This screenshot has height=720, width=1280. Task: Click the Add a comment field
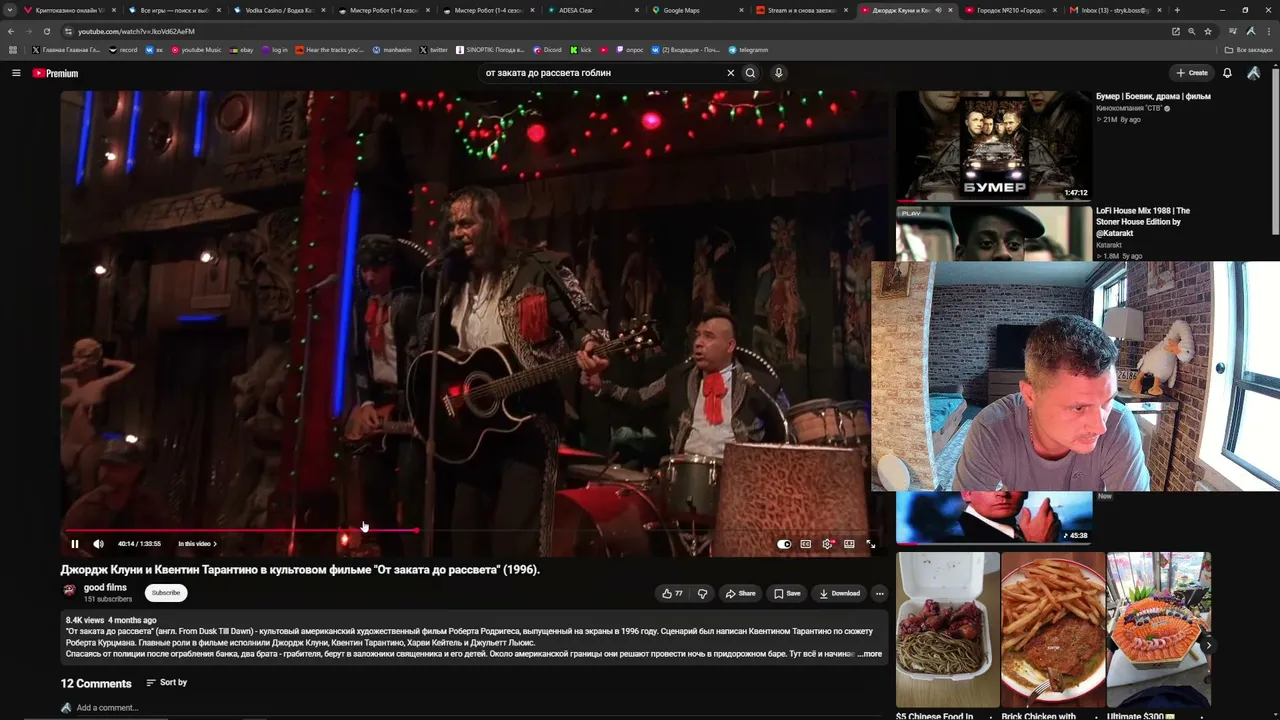(x=107, y=708)
